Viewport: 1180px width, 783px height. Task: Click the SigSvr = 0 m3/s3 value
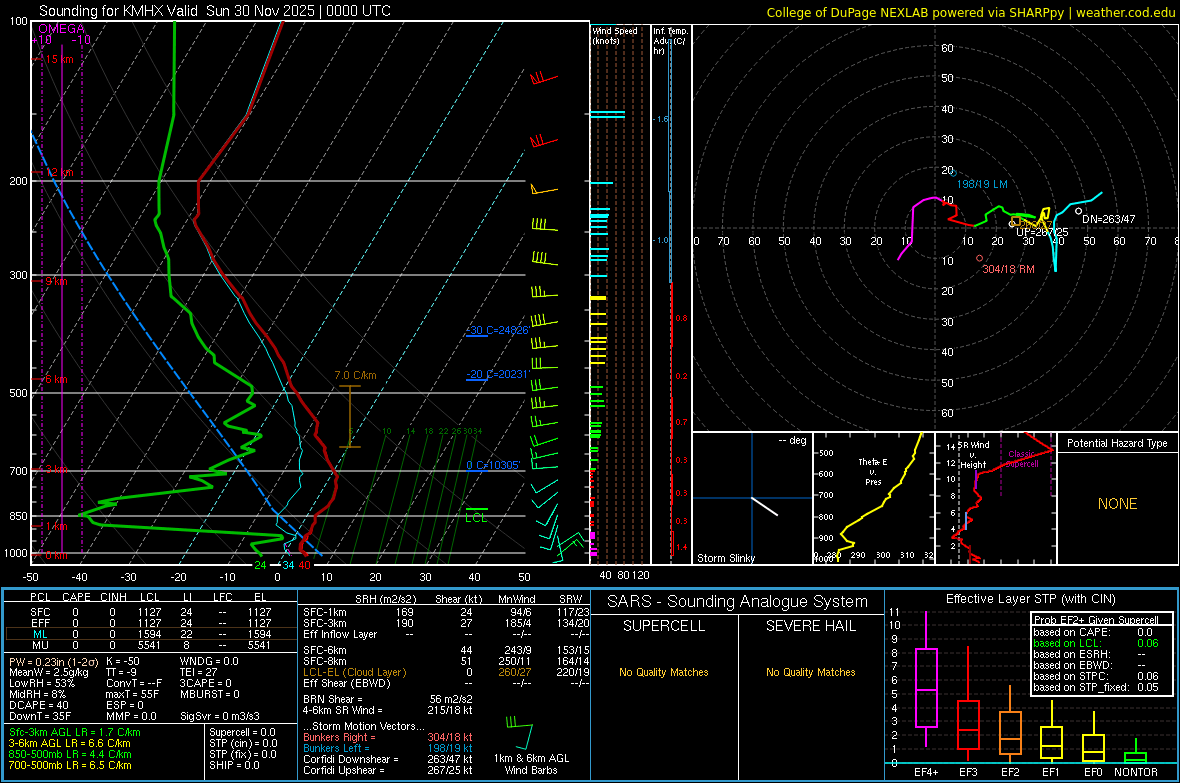(220, 716)
